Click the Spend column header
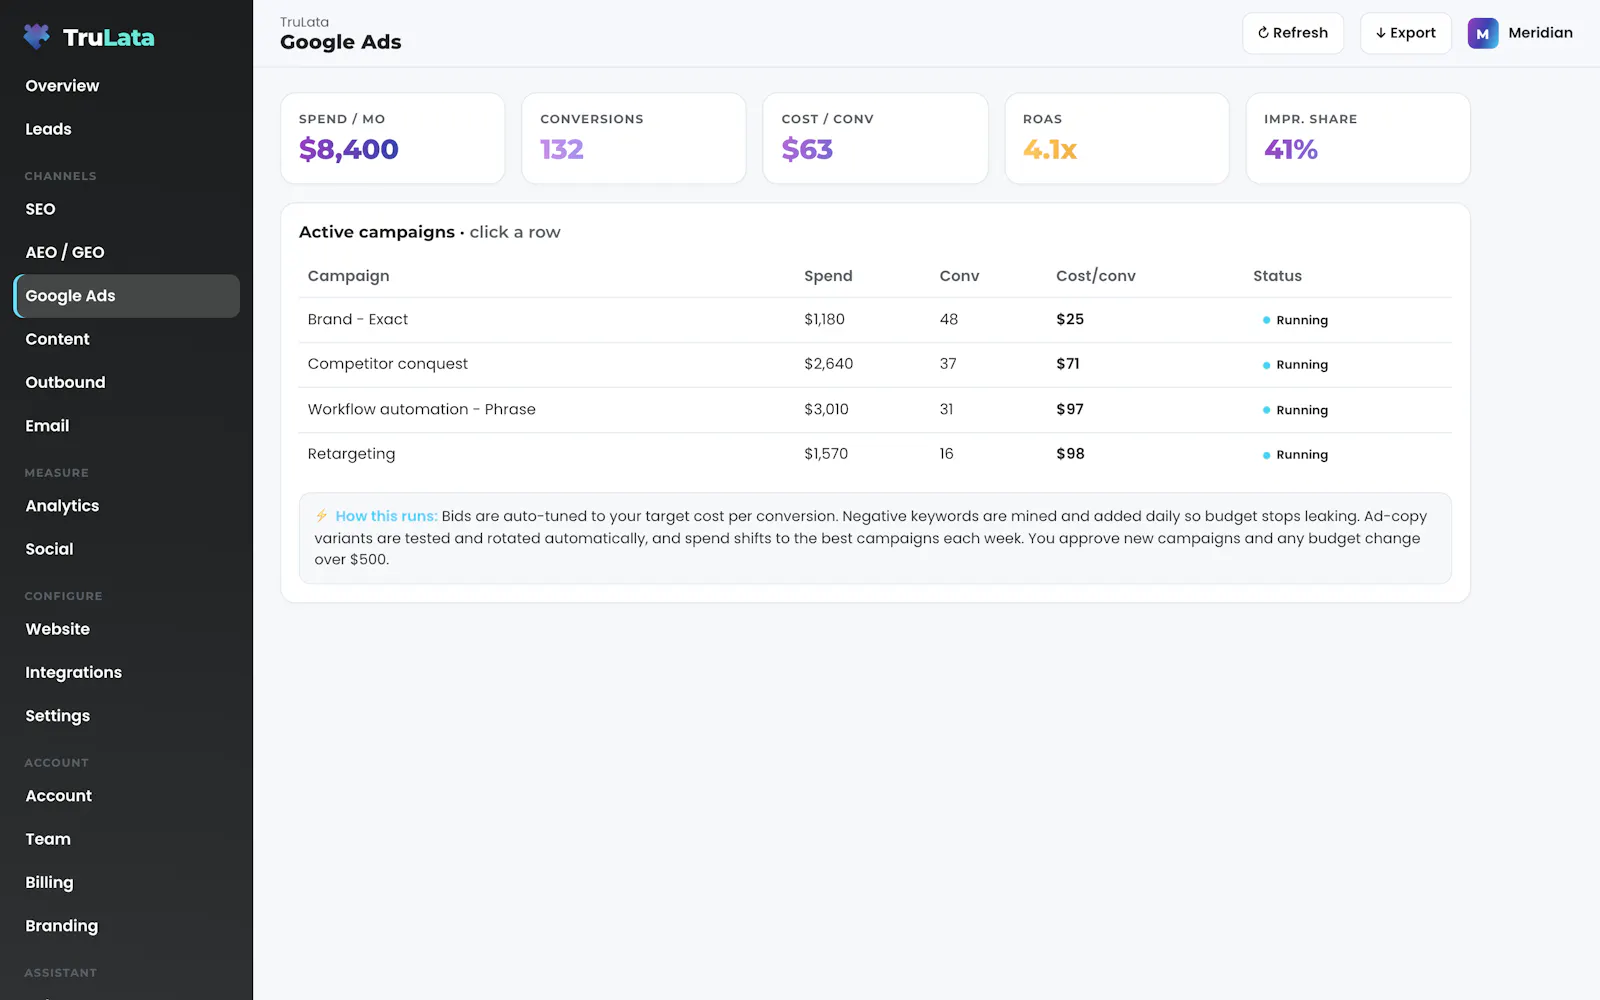 [828, 276]
